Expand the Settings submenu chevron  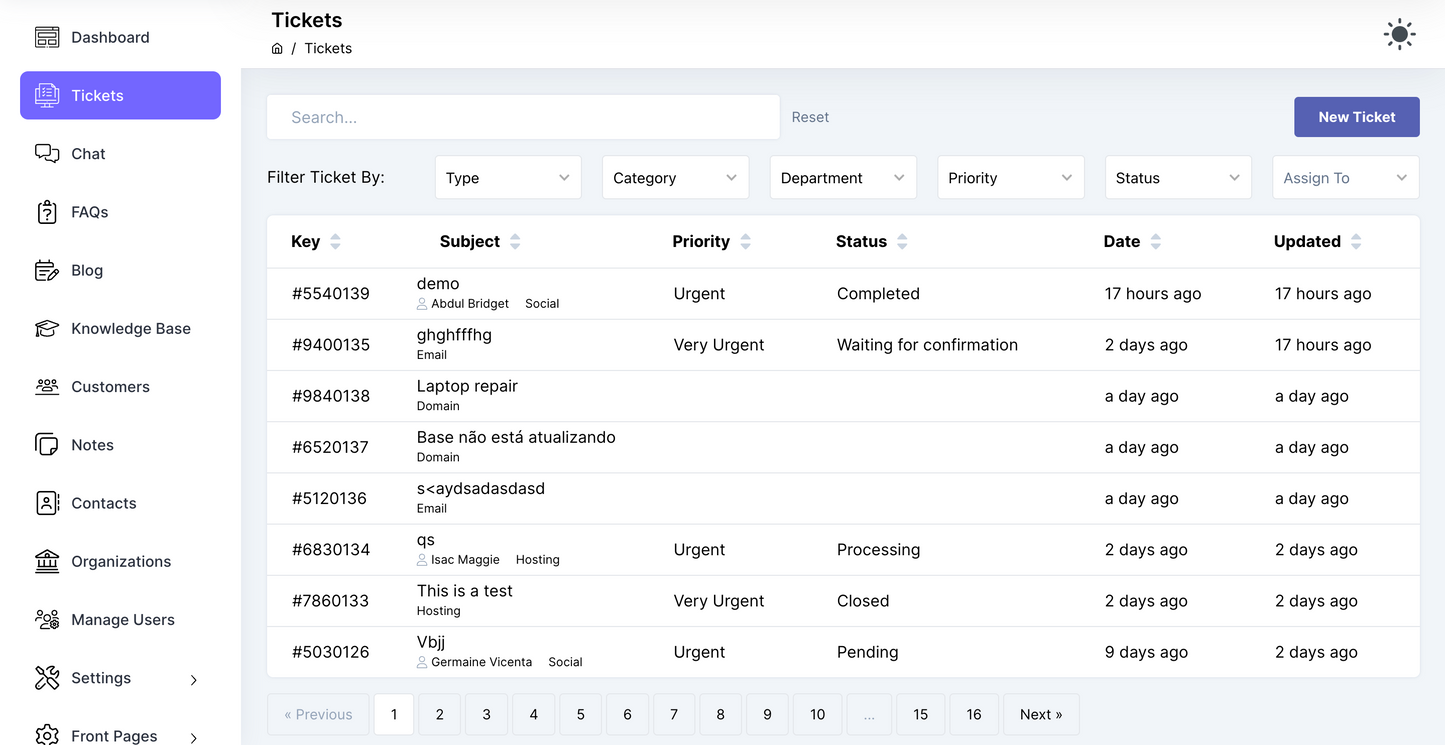[193, 680]
